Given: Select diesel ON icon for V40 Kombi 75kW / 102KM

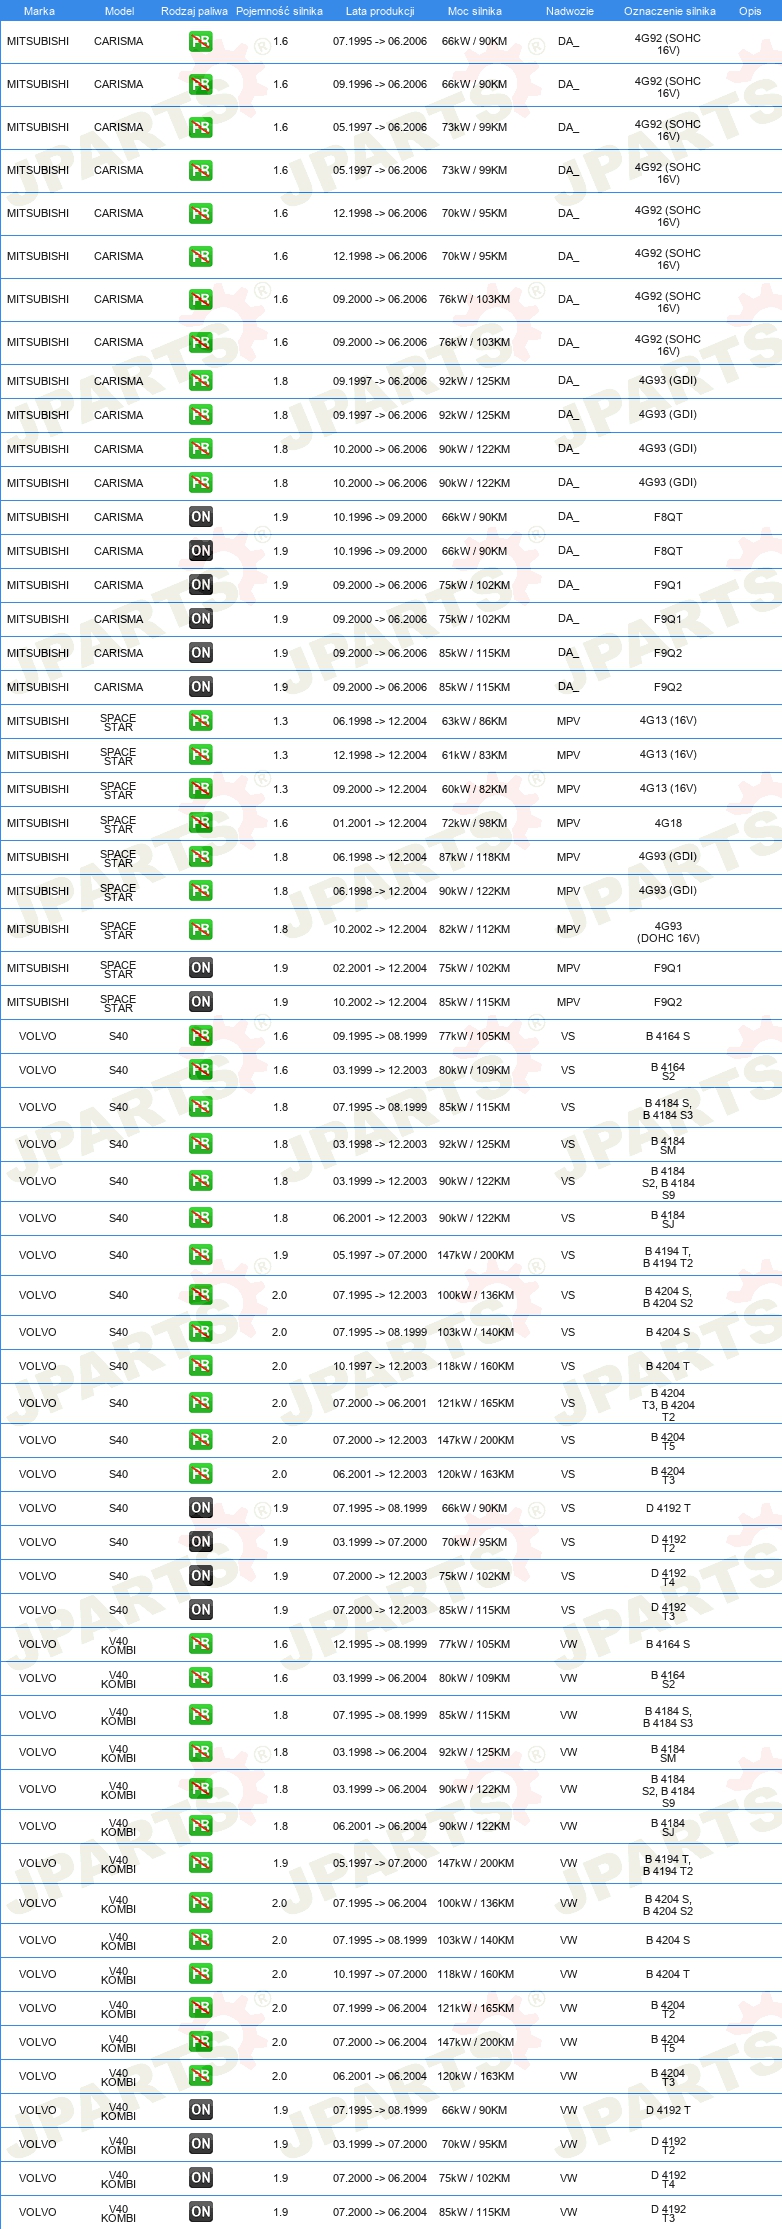Looking at the screenshot, I should 201,2178.
